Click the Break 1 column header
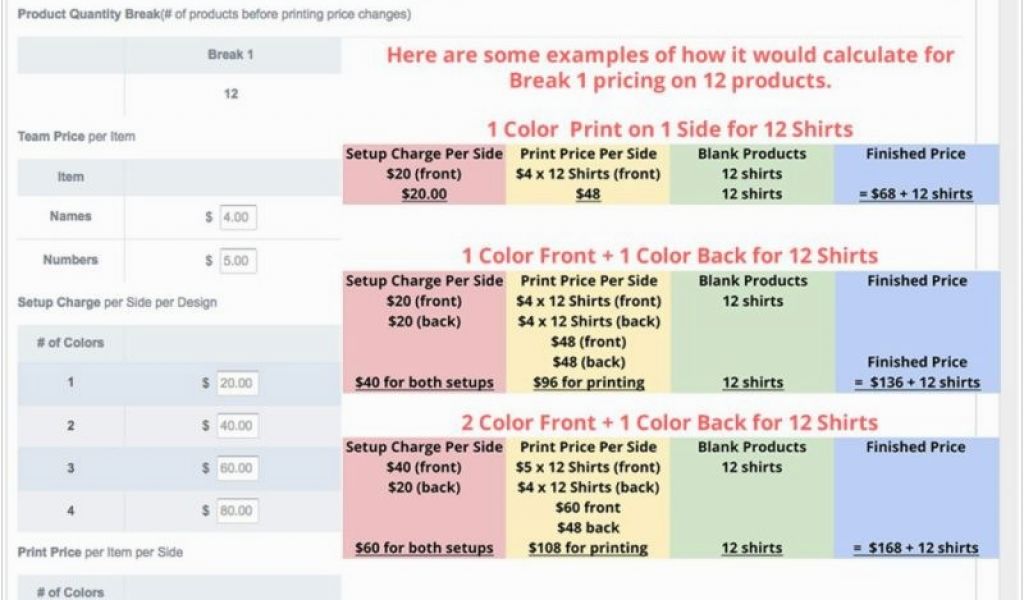The image size is (1024, 600). tap(230, 55)
